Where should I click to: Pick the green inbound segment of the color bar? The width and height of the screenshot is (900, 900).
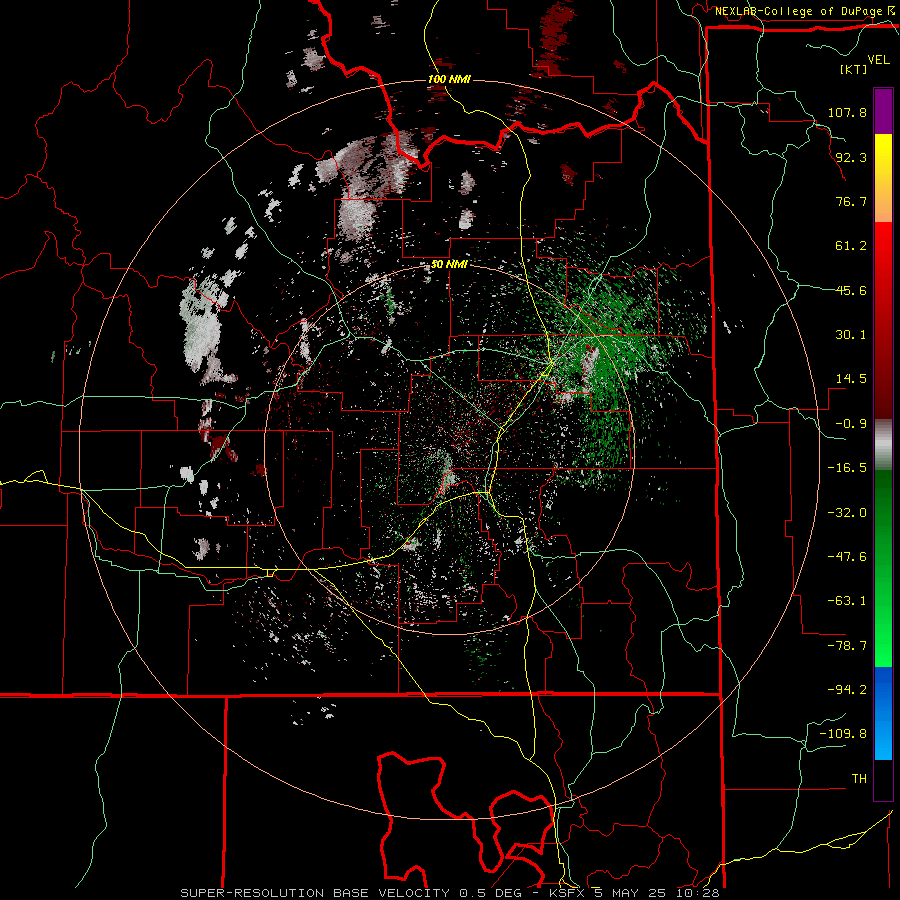(883, 568)
